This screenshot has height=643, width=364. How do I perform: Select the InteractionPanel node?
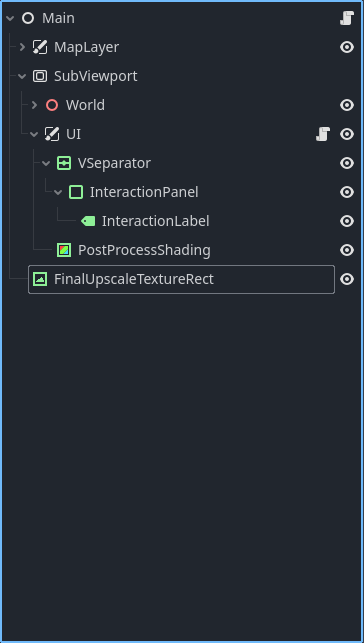click(x=144, y=192)
